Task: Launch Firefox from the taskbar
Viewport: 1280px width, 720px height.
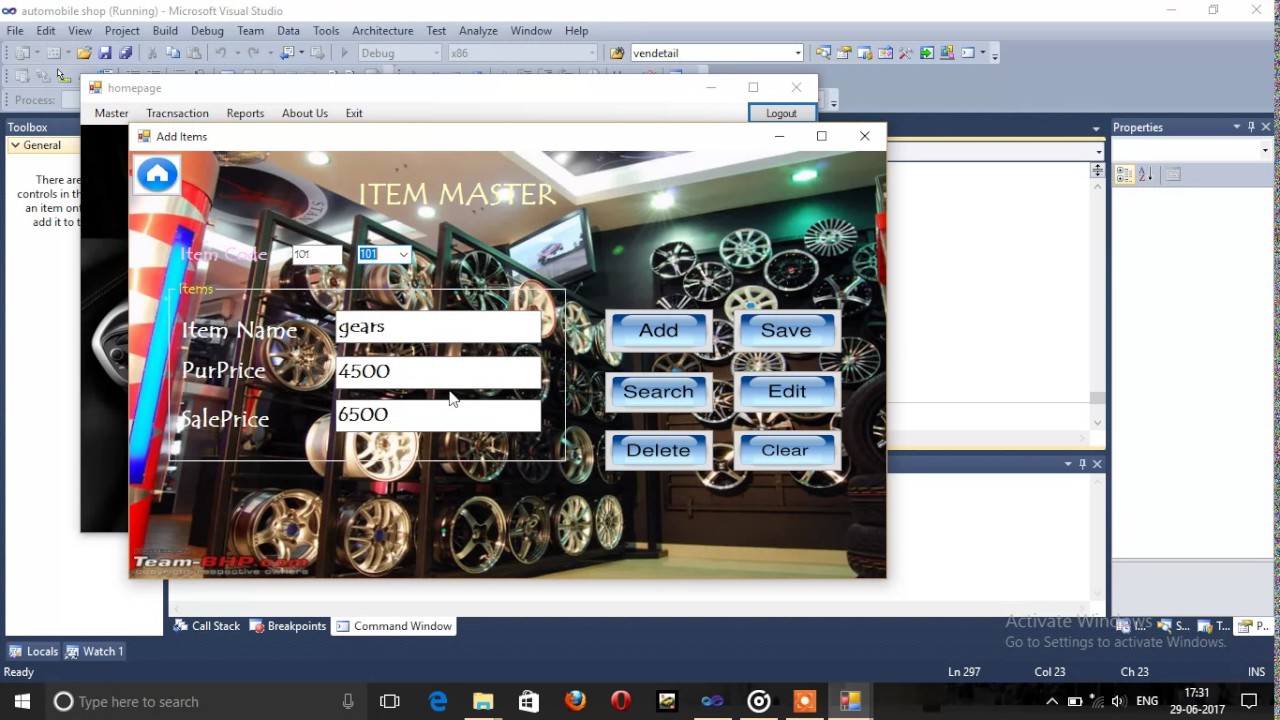Action: 575,701
